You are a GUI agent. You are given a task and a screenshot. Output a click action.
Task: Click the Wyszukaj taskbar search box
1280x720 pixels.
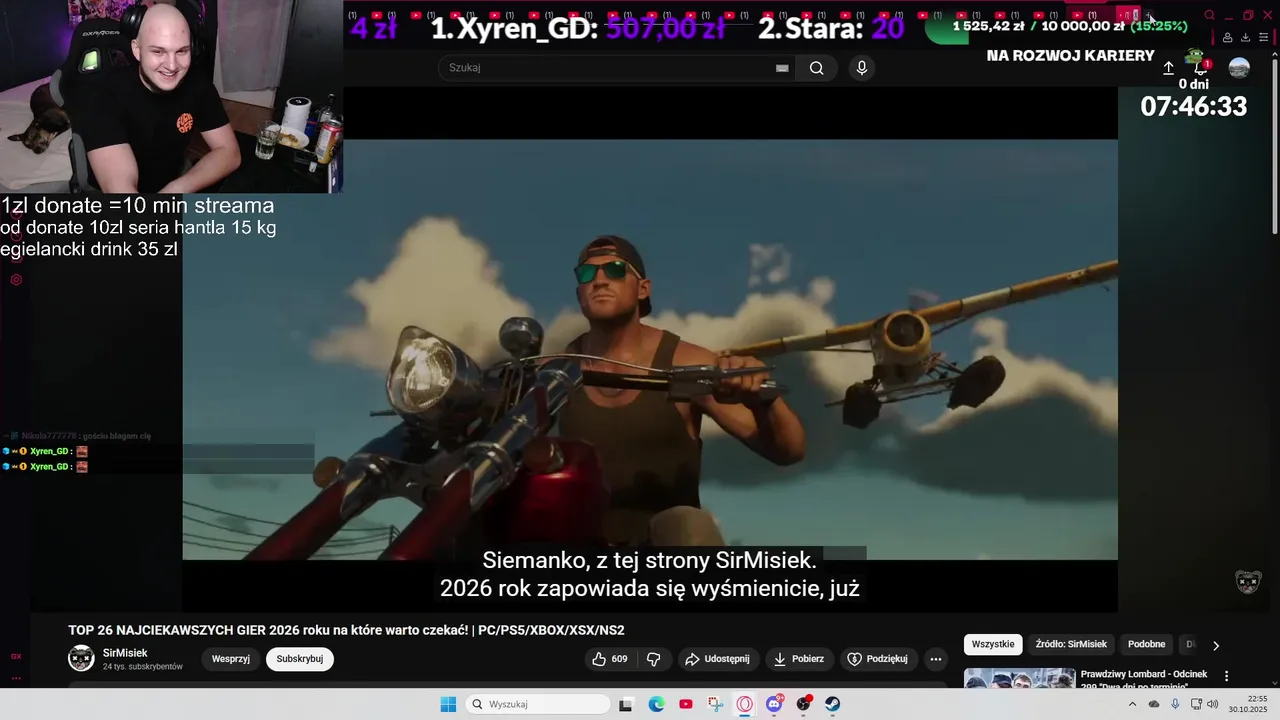coord(539,704)
